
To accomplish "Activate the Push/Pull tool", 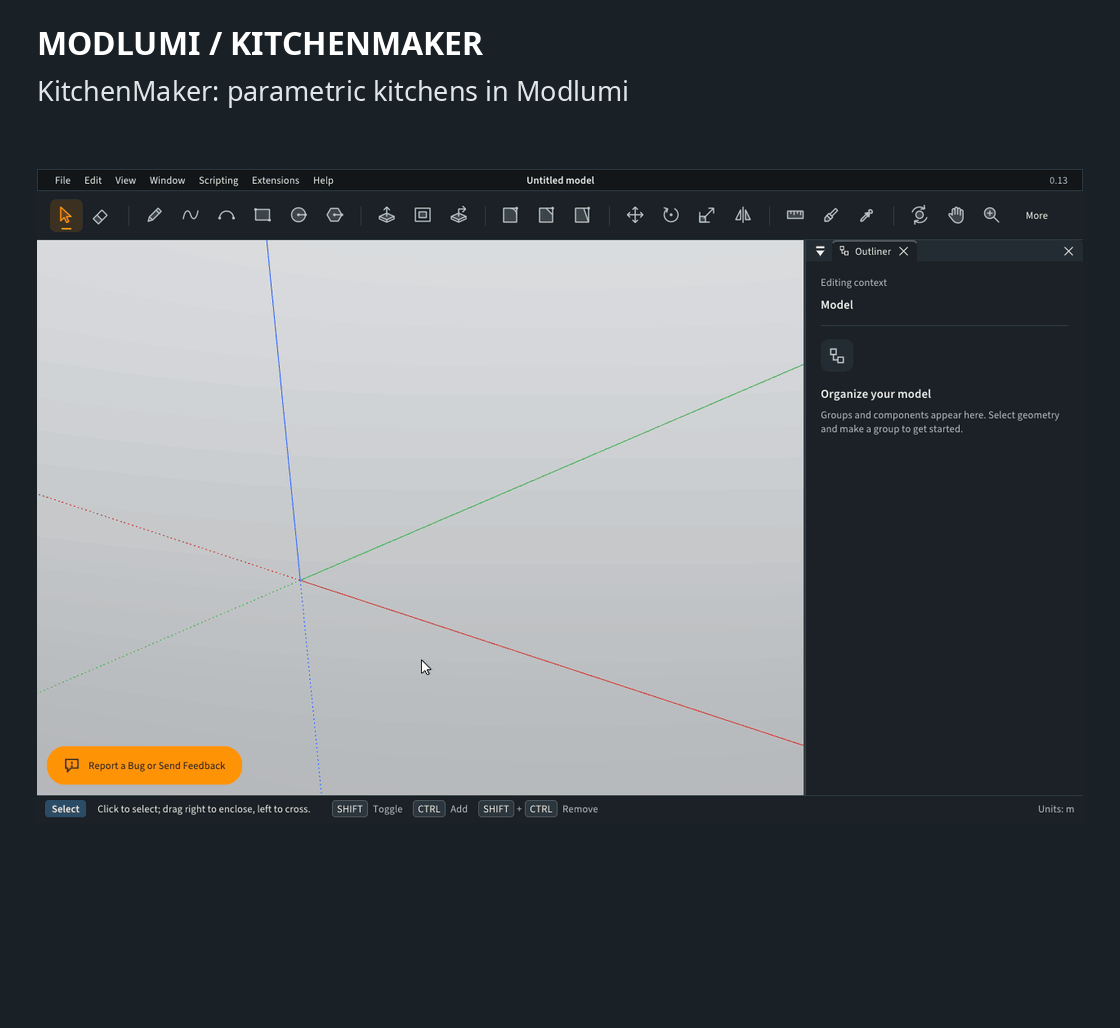I will pos(386,215).
